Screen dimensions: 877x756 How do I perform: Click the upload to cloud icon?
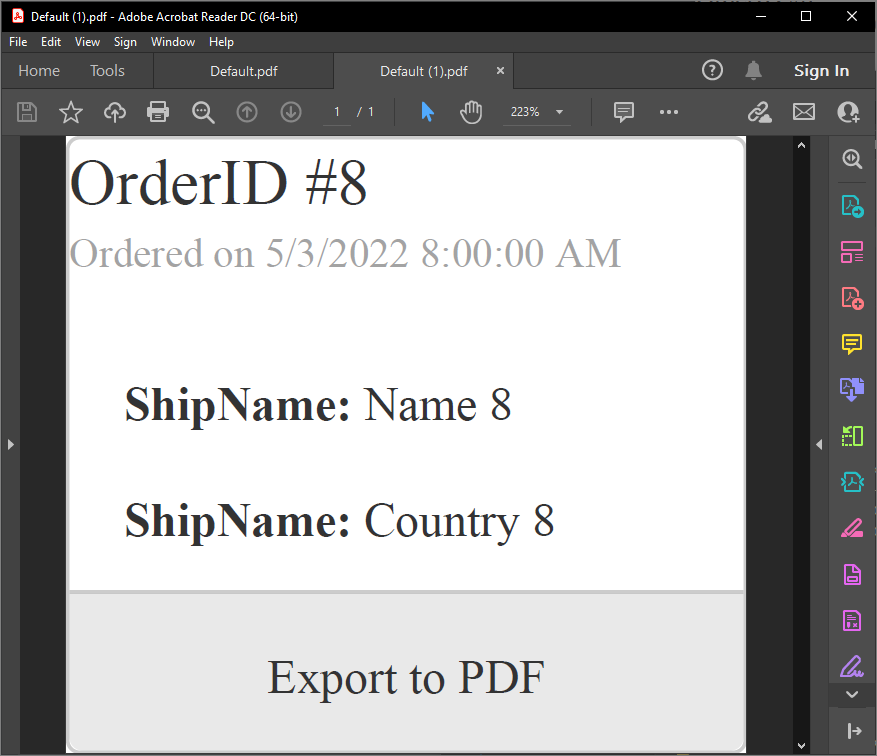point(115,112)
